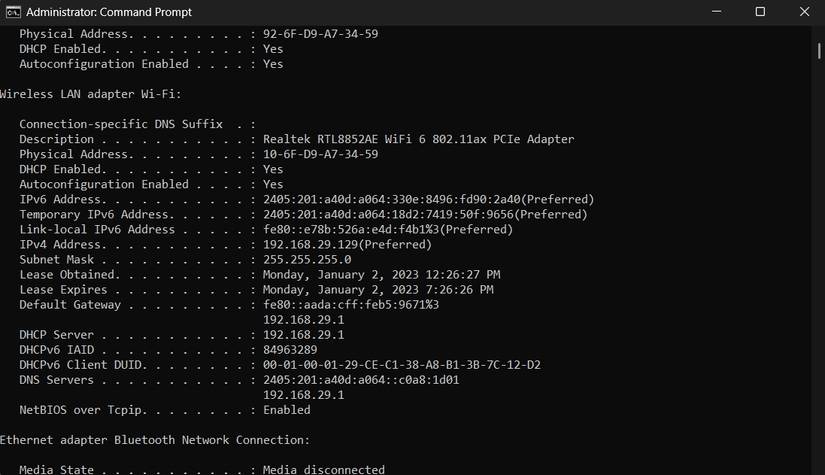Minimize the Command Prompt window

717,12
